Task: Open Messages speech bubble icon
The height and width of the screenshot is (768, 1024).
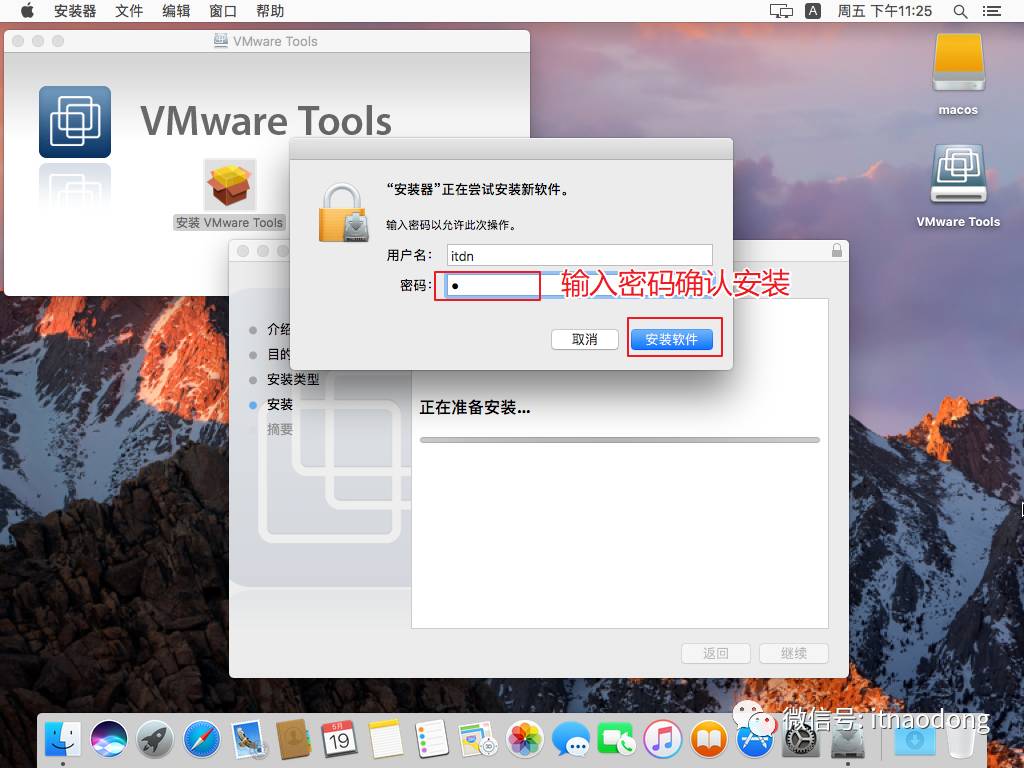Action: click(571, 739)
